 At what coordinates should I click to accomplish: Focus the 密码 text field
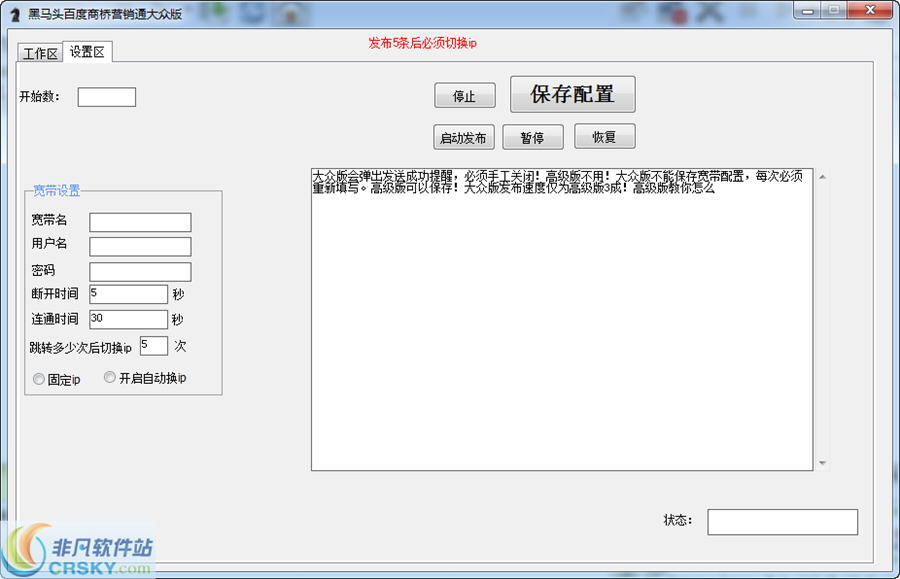[140, 272]
